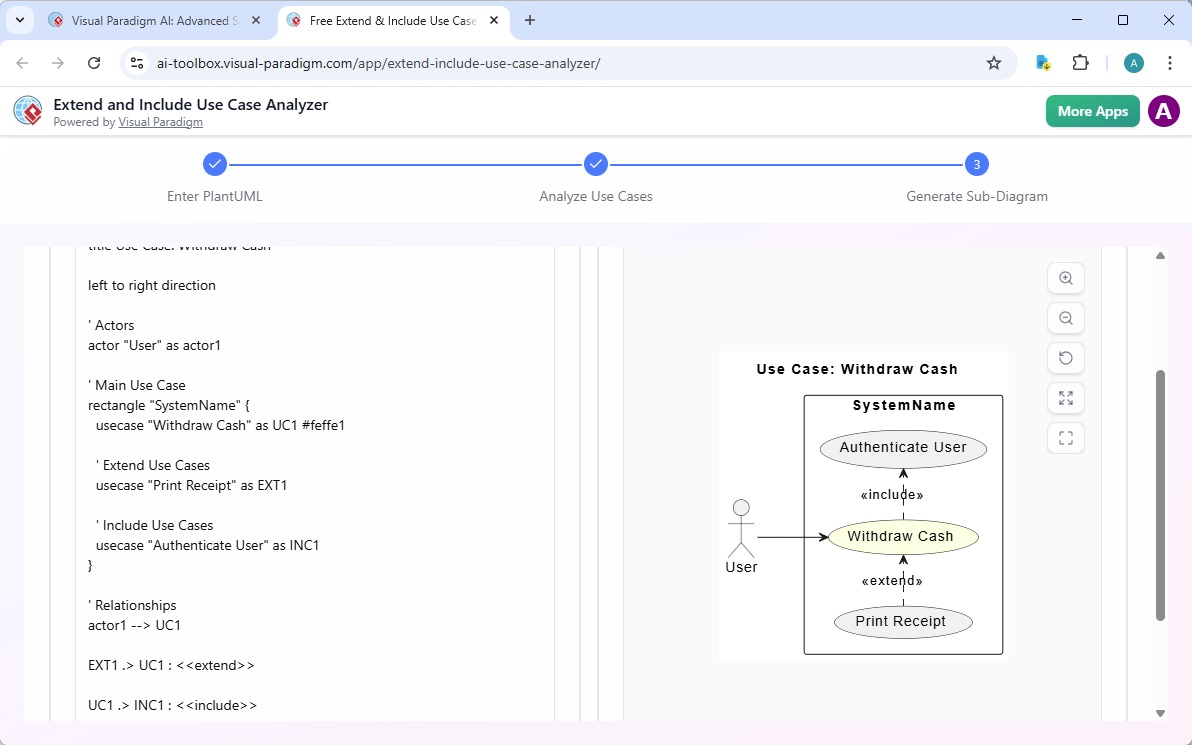Image resolution: width=1192 pixels, height=745 pixels.
Task: Zoom into the use case diagram
Action: (1065, 278)
